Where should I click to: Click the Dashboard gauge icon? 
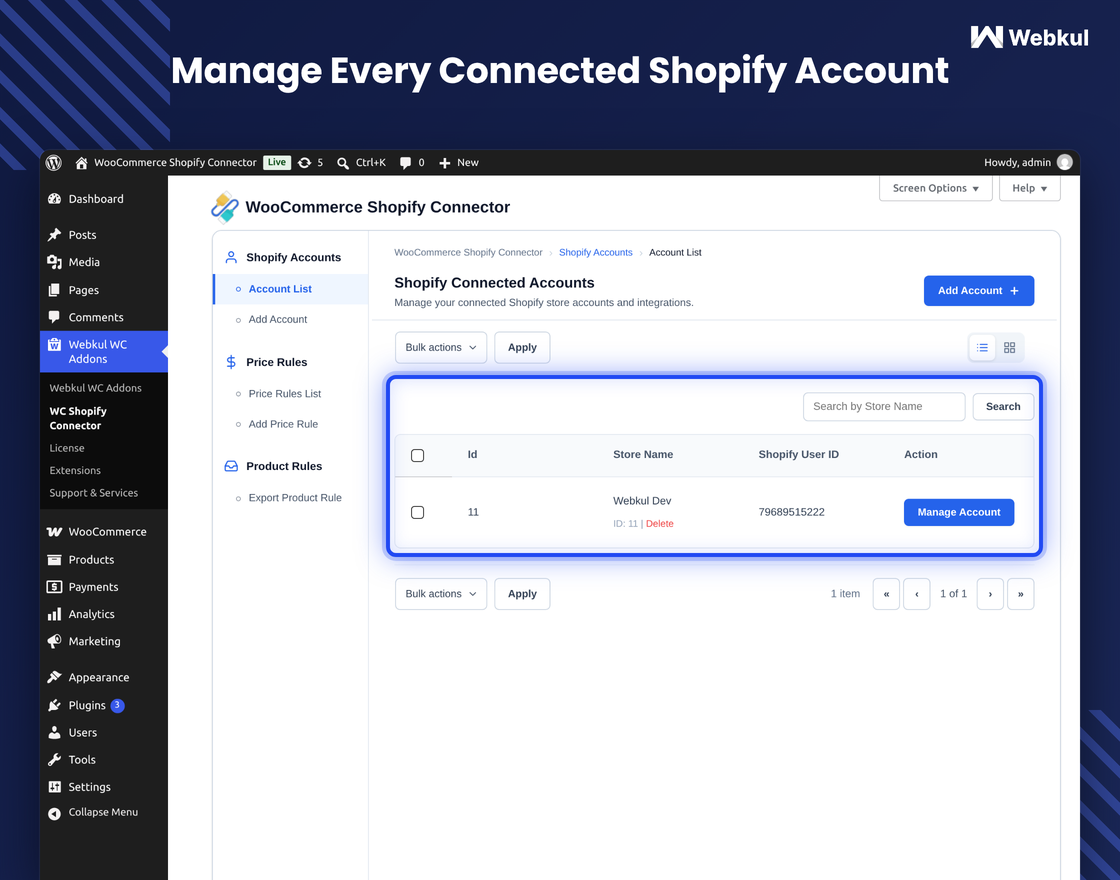54,199
